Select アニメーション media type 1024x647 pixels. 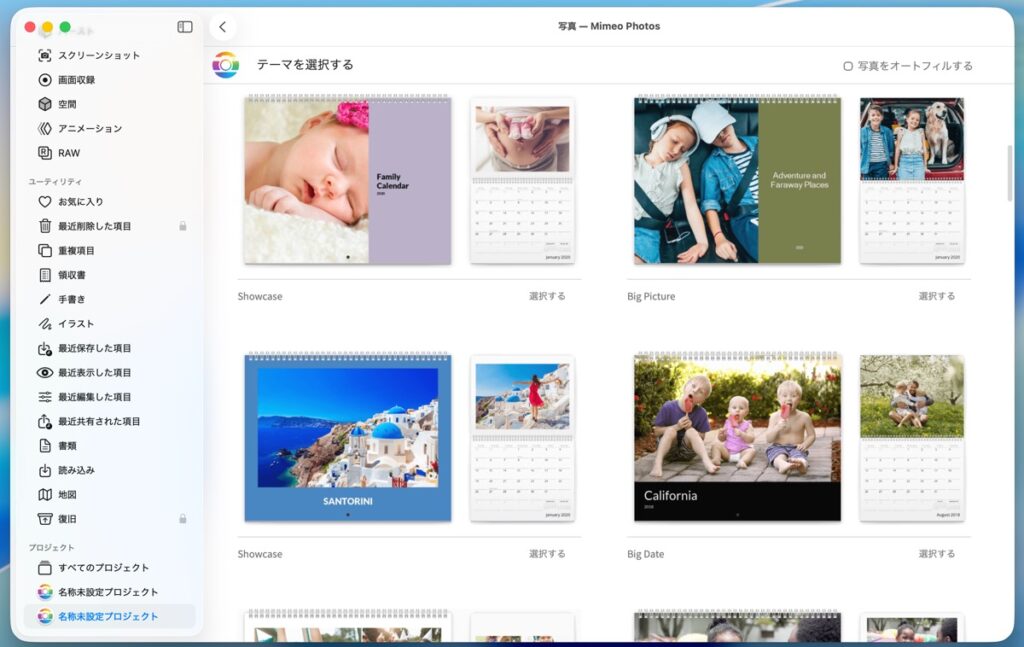tap(89, 129)
